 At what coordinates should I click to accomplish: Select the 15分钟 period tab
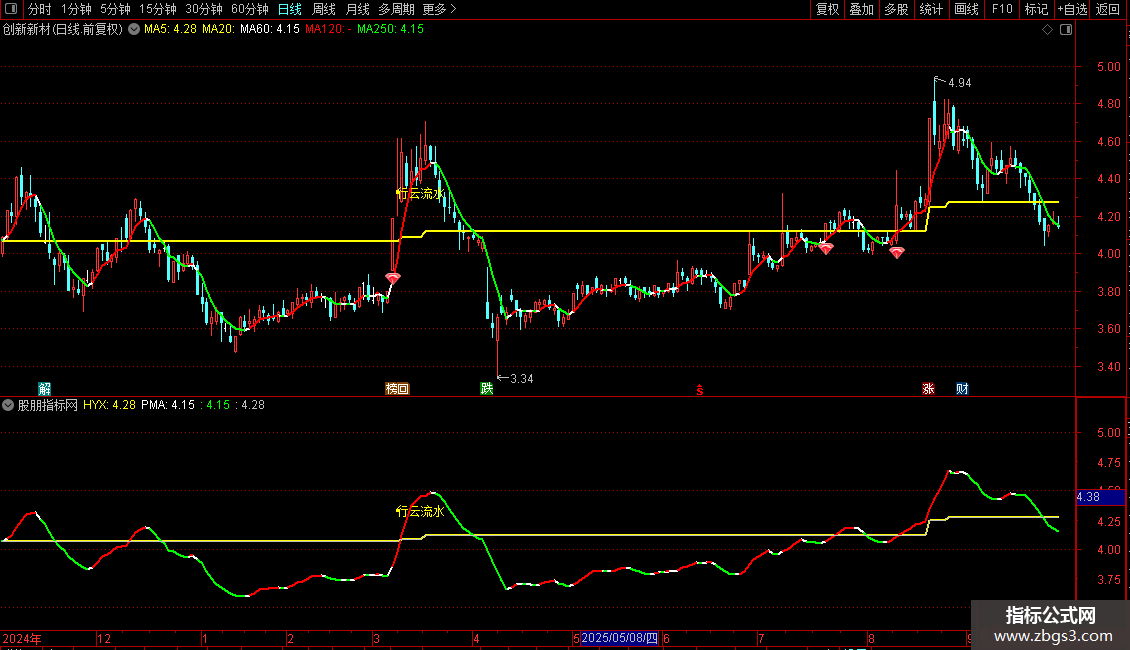click(x=158, y=9)
